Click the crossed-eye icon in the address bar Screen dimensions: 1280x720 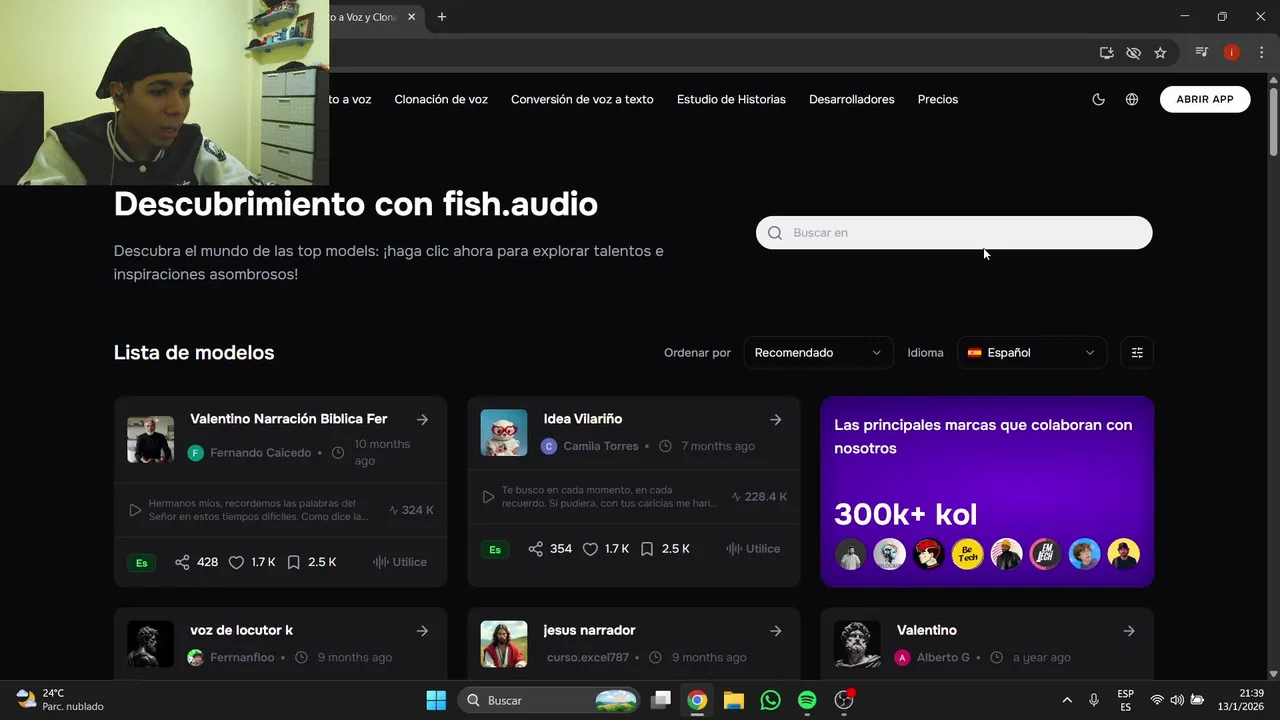tap(1133, 53)
